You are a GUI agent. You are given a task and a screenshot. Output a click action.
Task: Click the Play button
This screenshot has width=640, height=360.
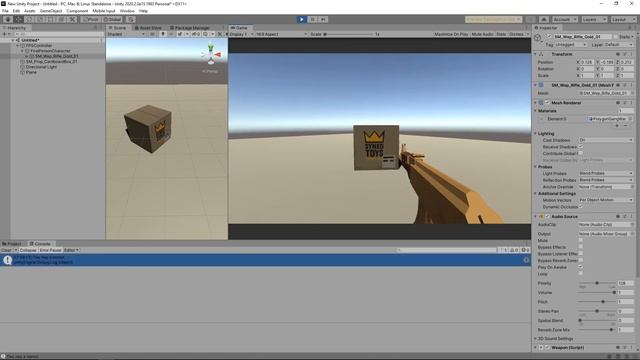(x=302, y=19)
